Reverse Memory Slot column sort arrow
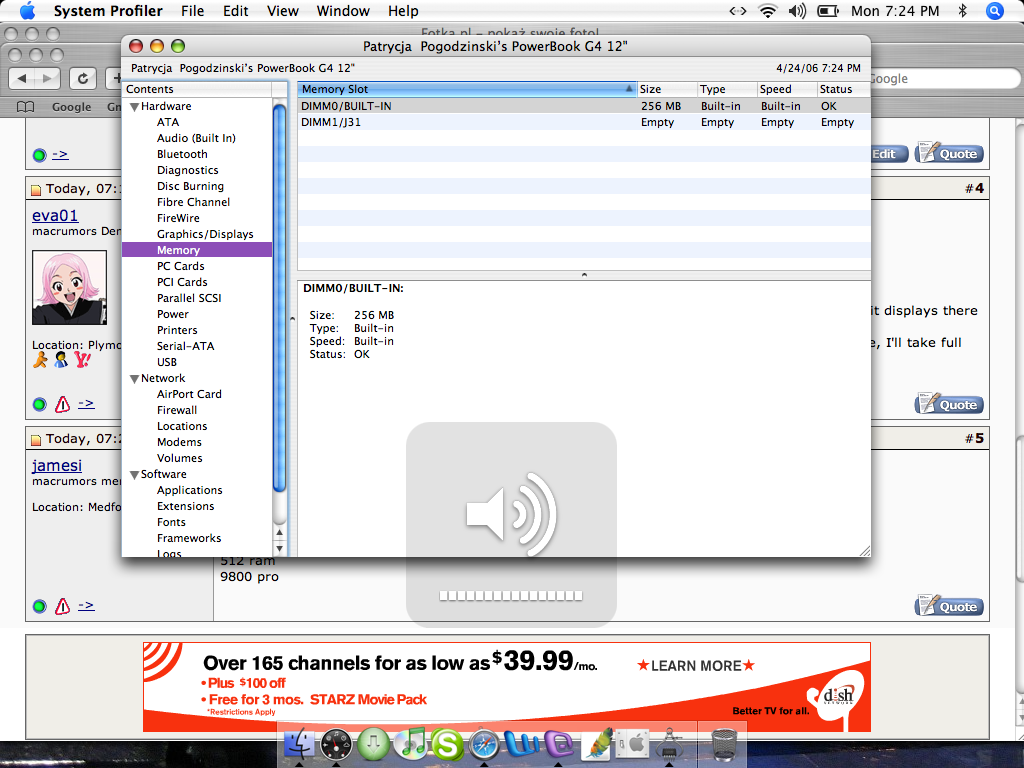 click(x=629, y=89)
